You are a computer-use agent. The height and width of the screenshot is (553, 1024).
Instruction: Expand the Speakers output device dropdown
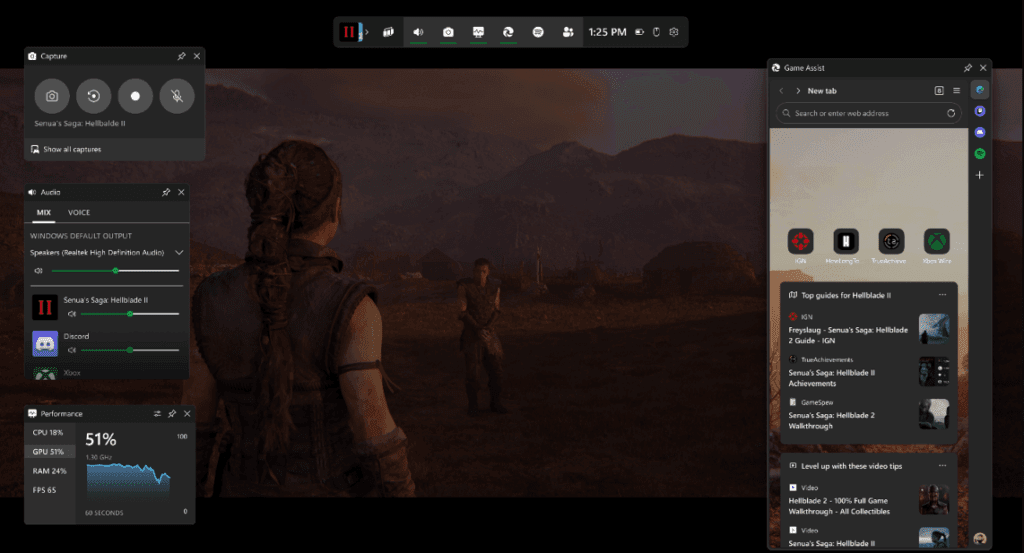pos(179,253)
